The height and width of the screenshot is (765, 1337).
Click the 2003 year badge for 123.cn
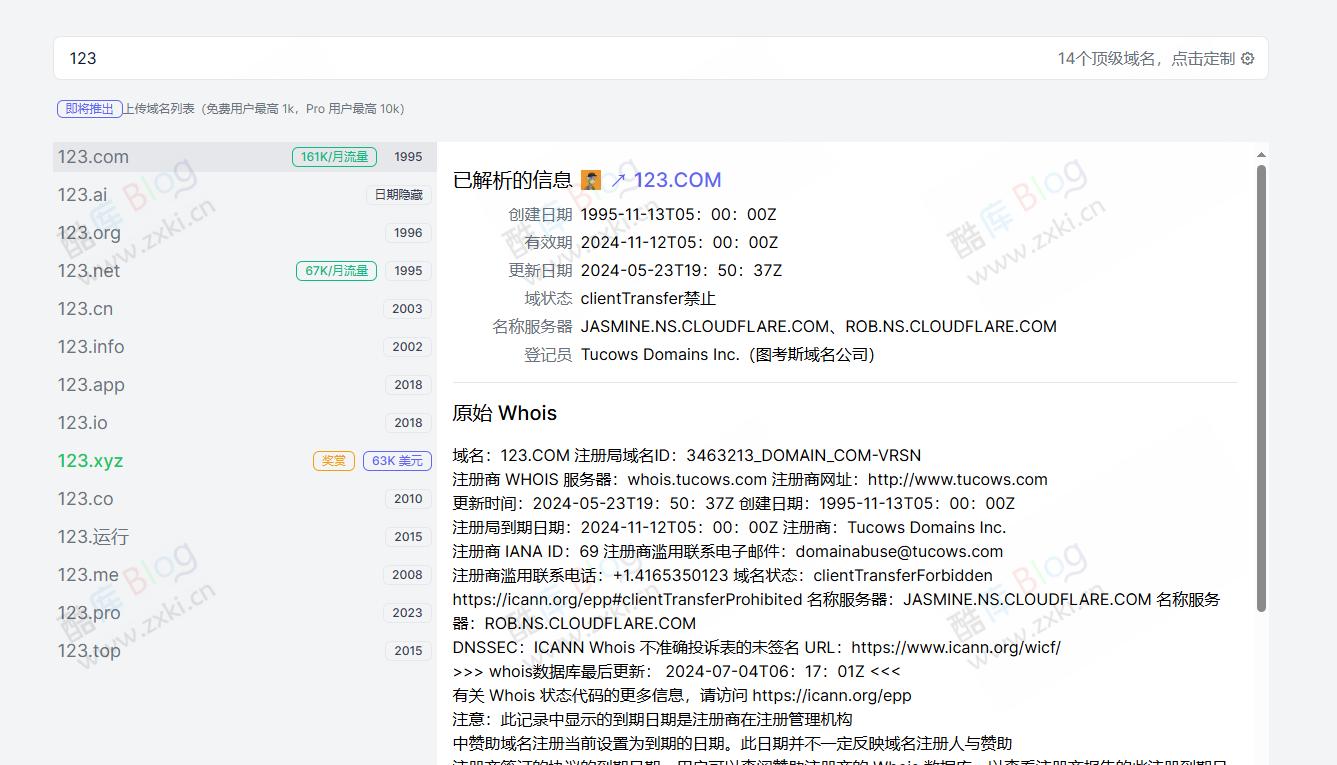407,309
